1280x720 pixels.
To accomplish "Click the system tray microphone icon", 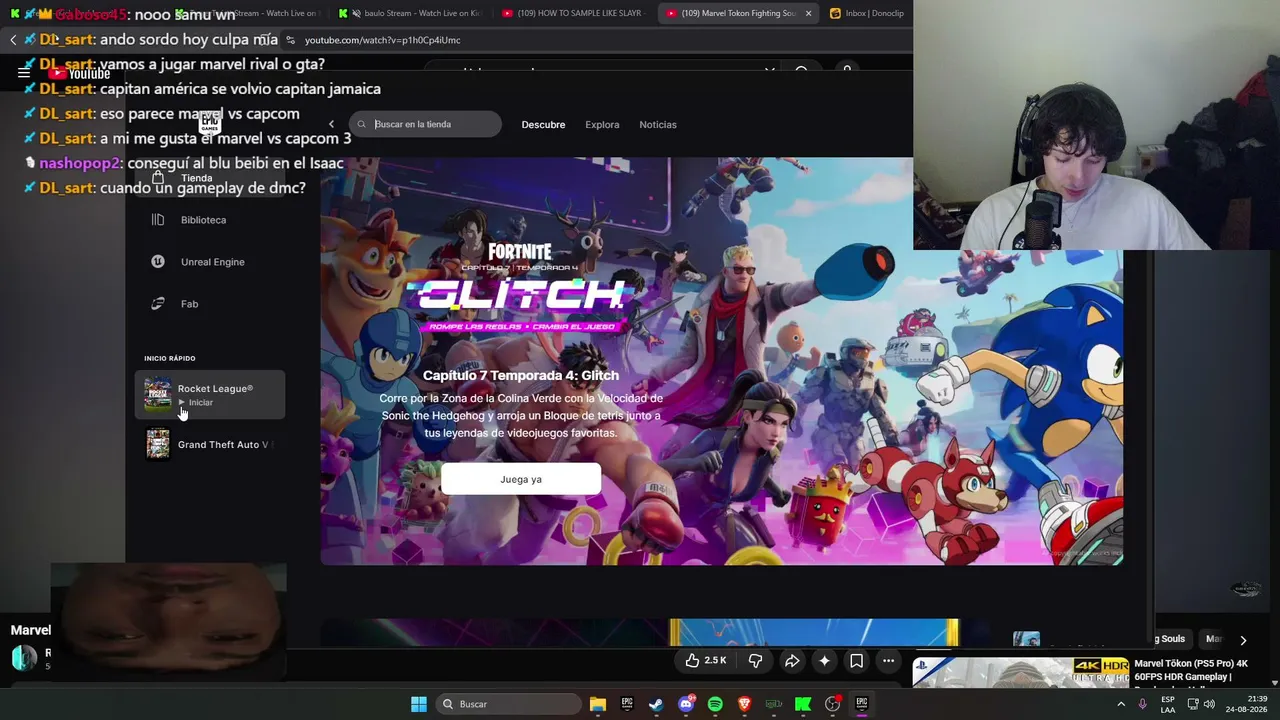I will pos(1143,704).
